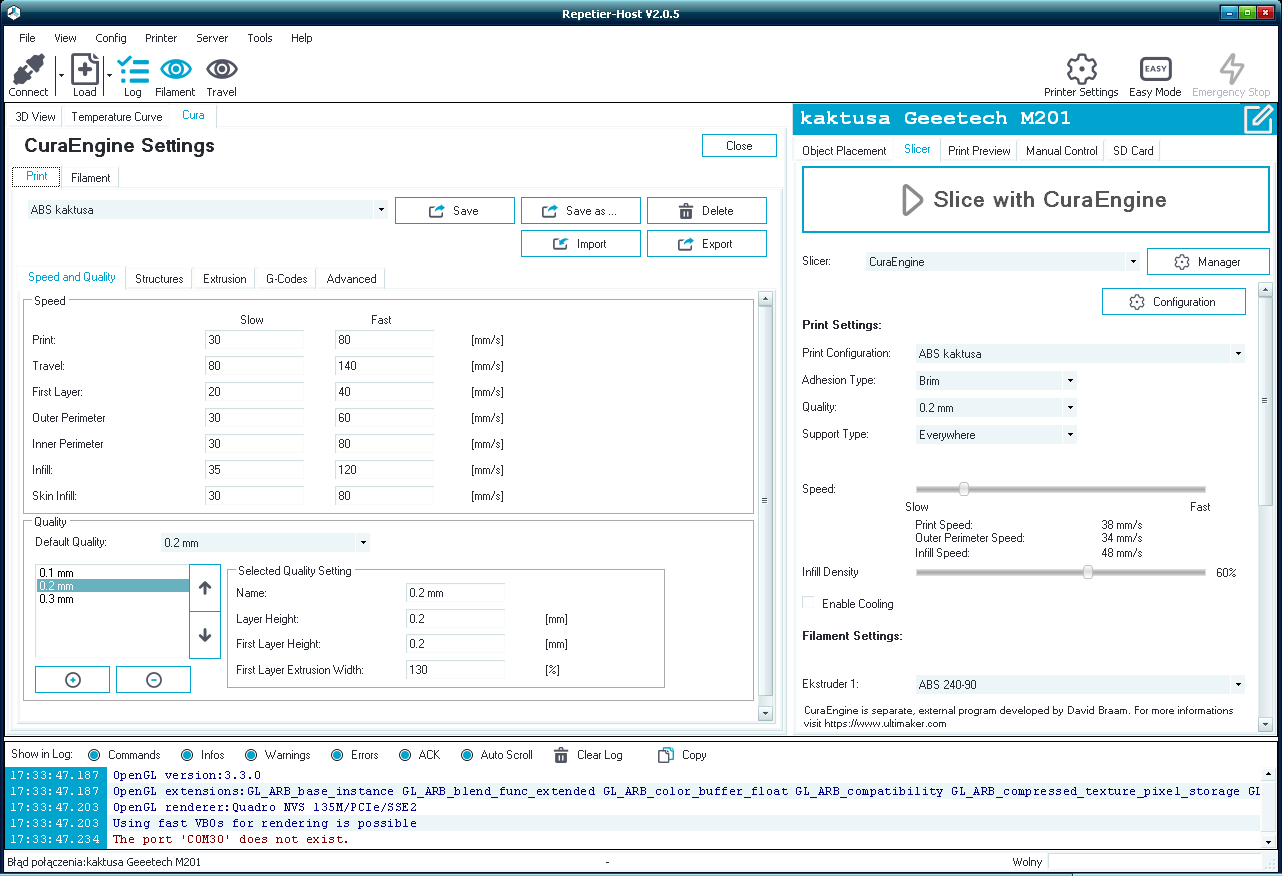Toggle Warnings log filter
Viewport: 1282px width, 876px height.
pyautogui.click(x=251, y=755)
